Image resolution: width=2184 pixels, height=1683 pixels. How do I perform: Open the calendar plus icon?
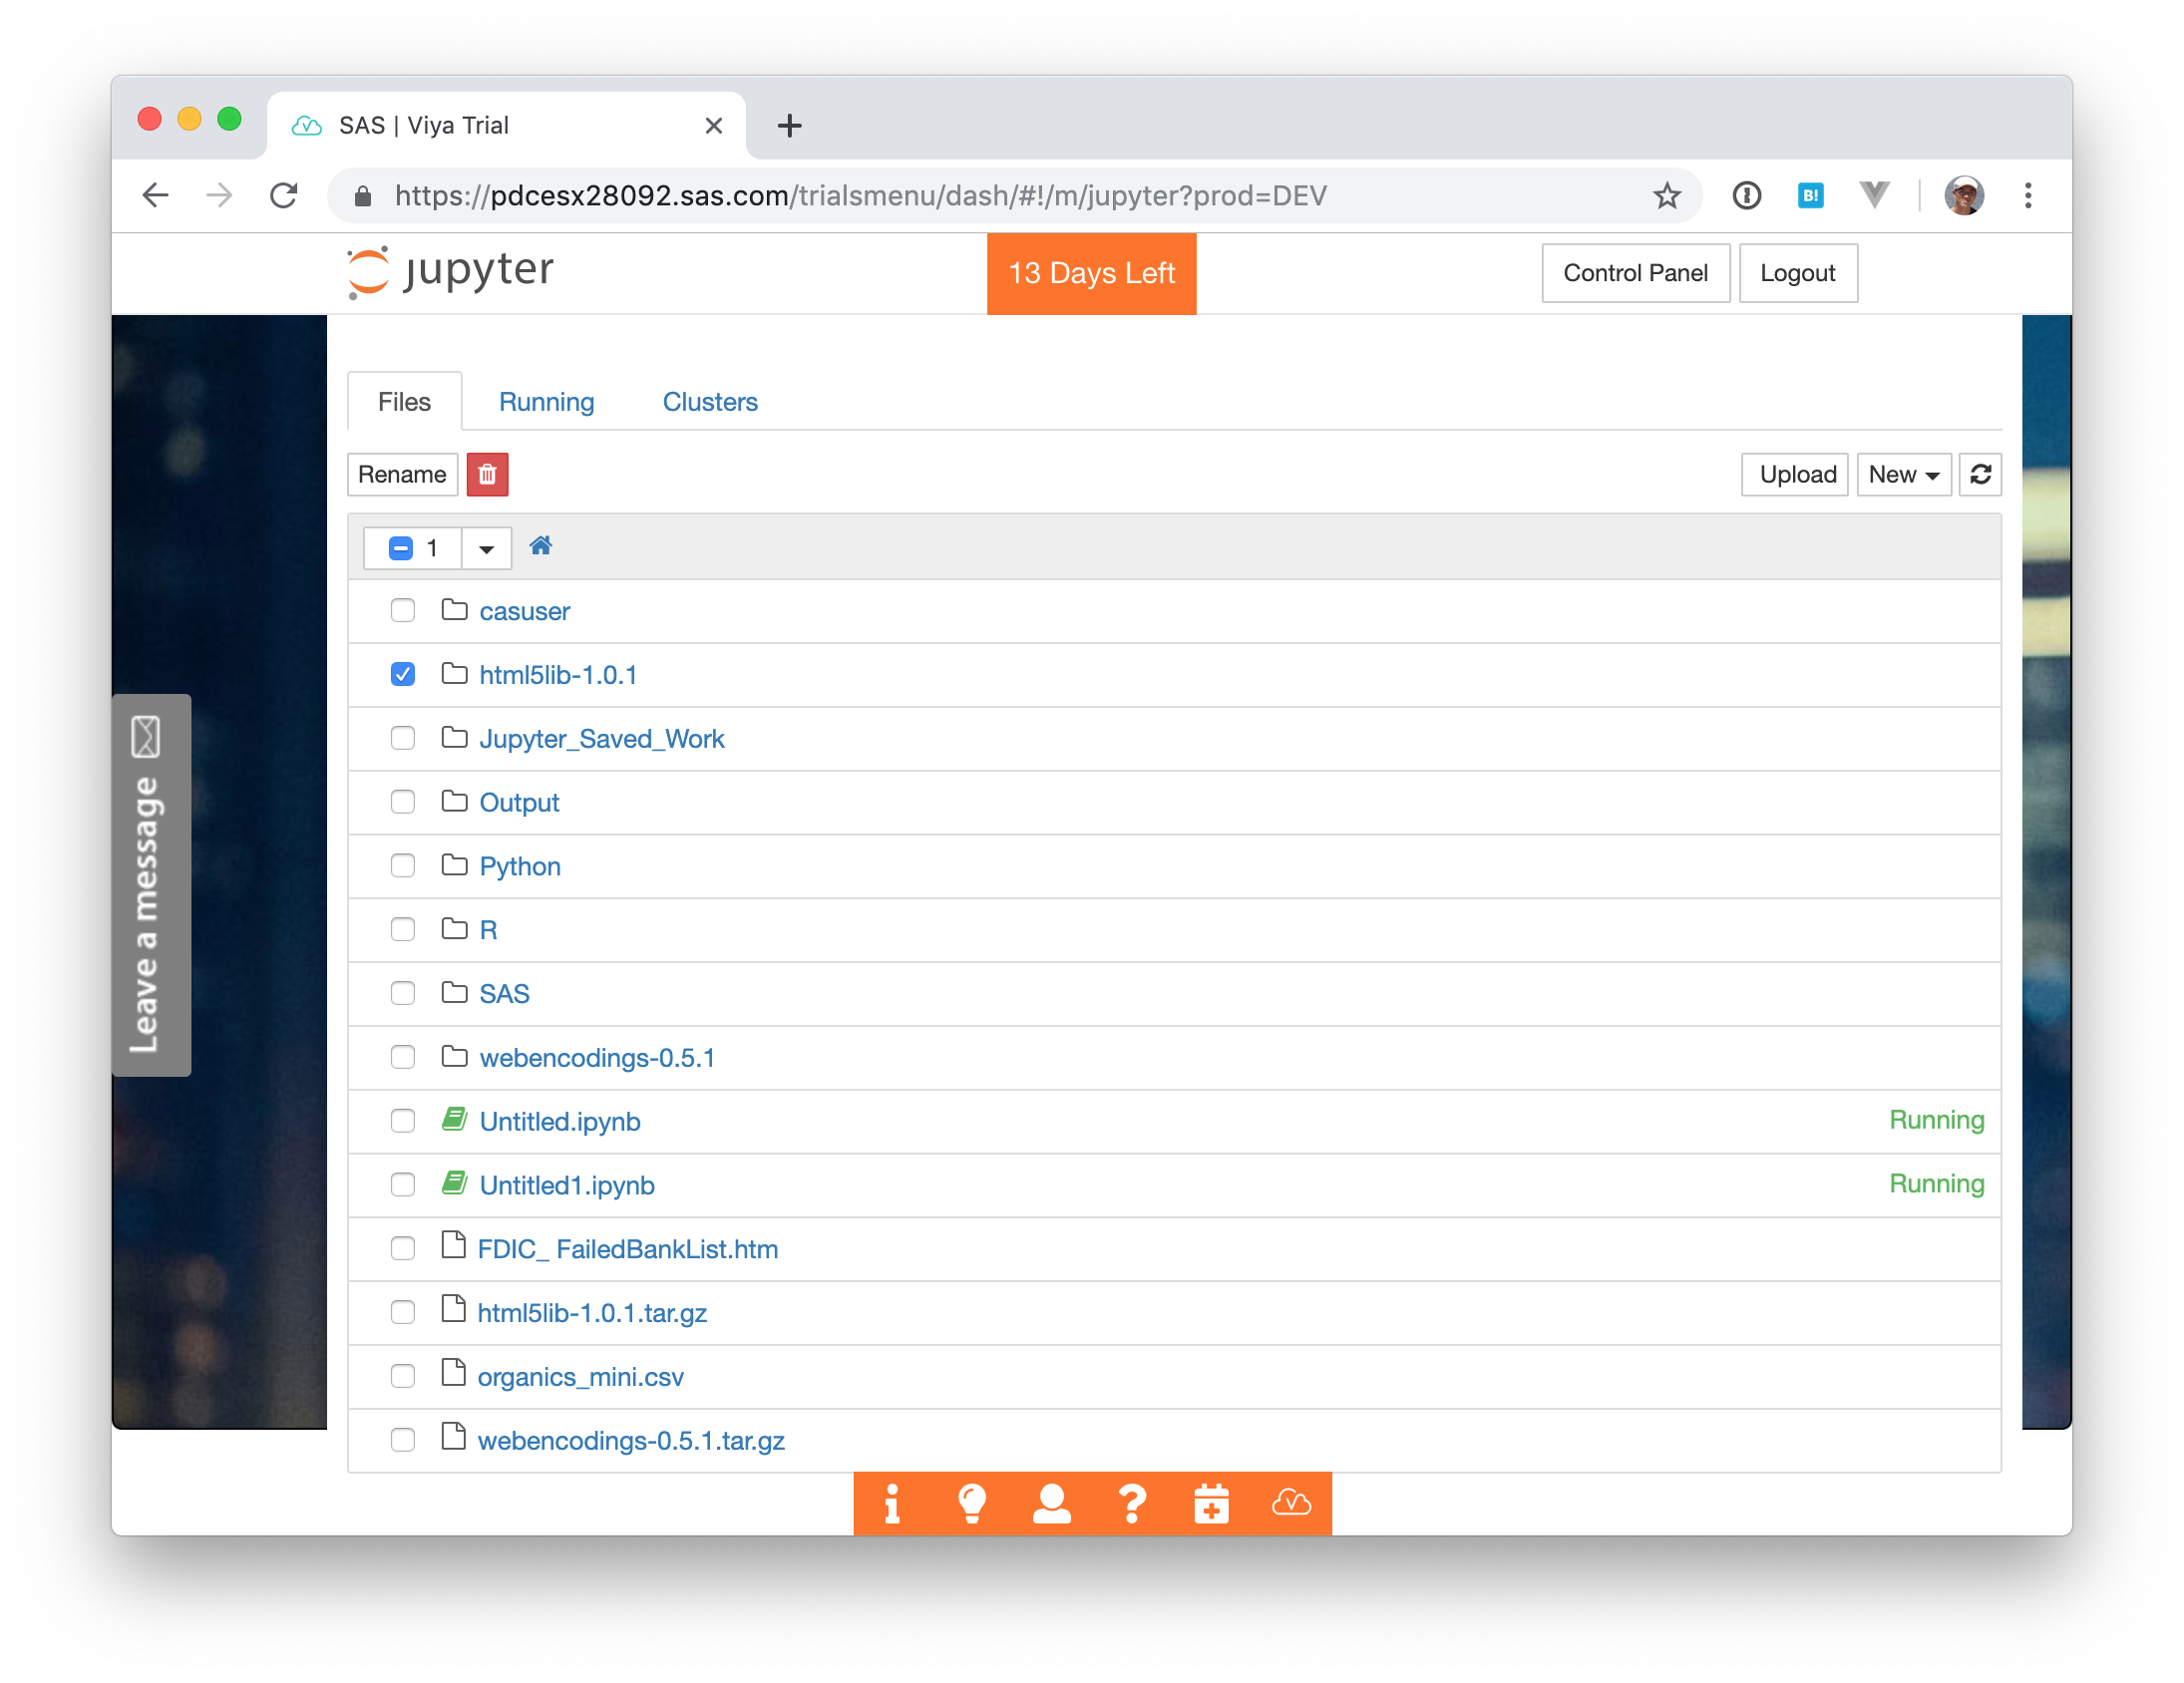coord(1211,1503)
